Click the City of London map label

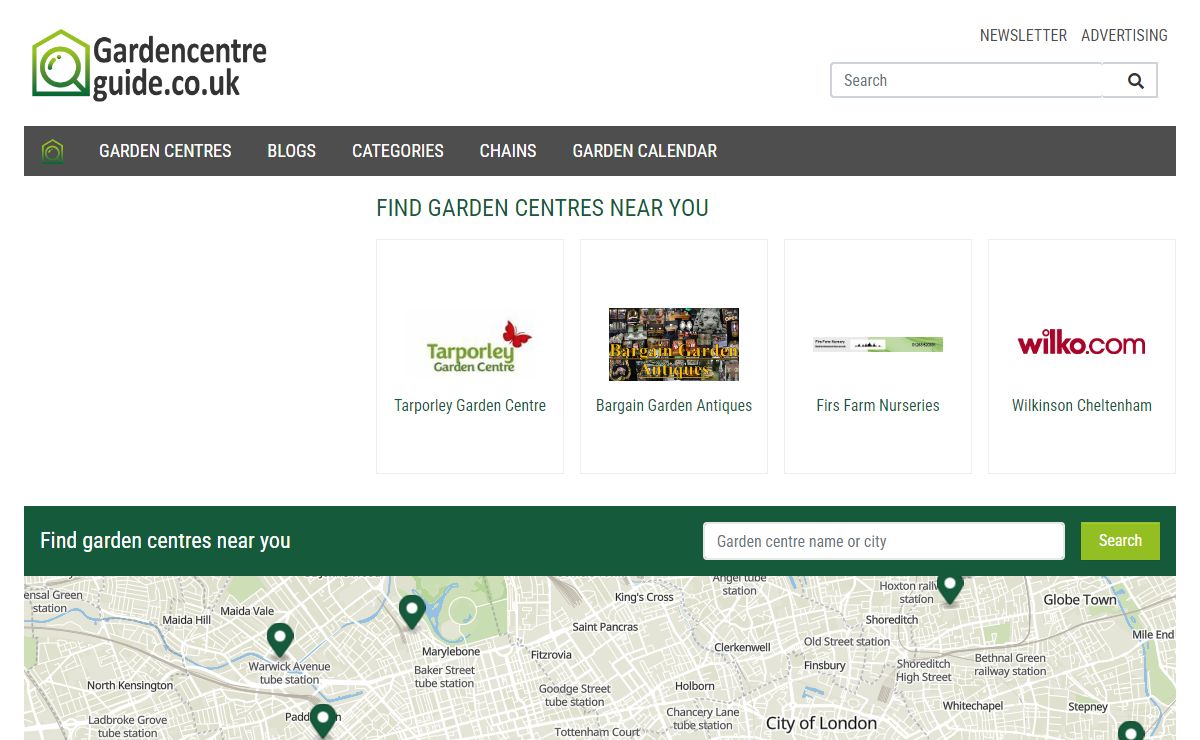click(821, 723)
